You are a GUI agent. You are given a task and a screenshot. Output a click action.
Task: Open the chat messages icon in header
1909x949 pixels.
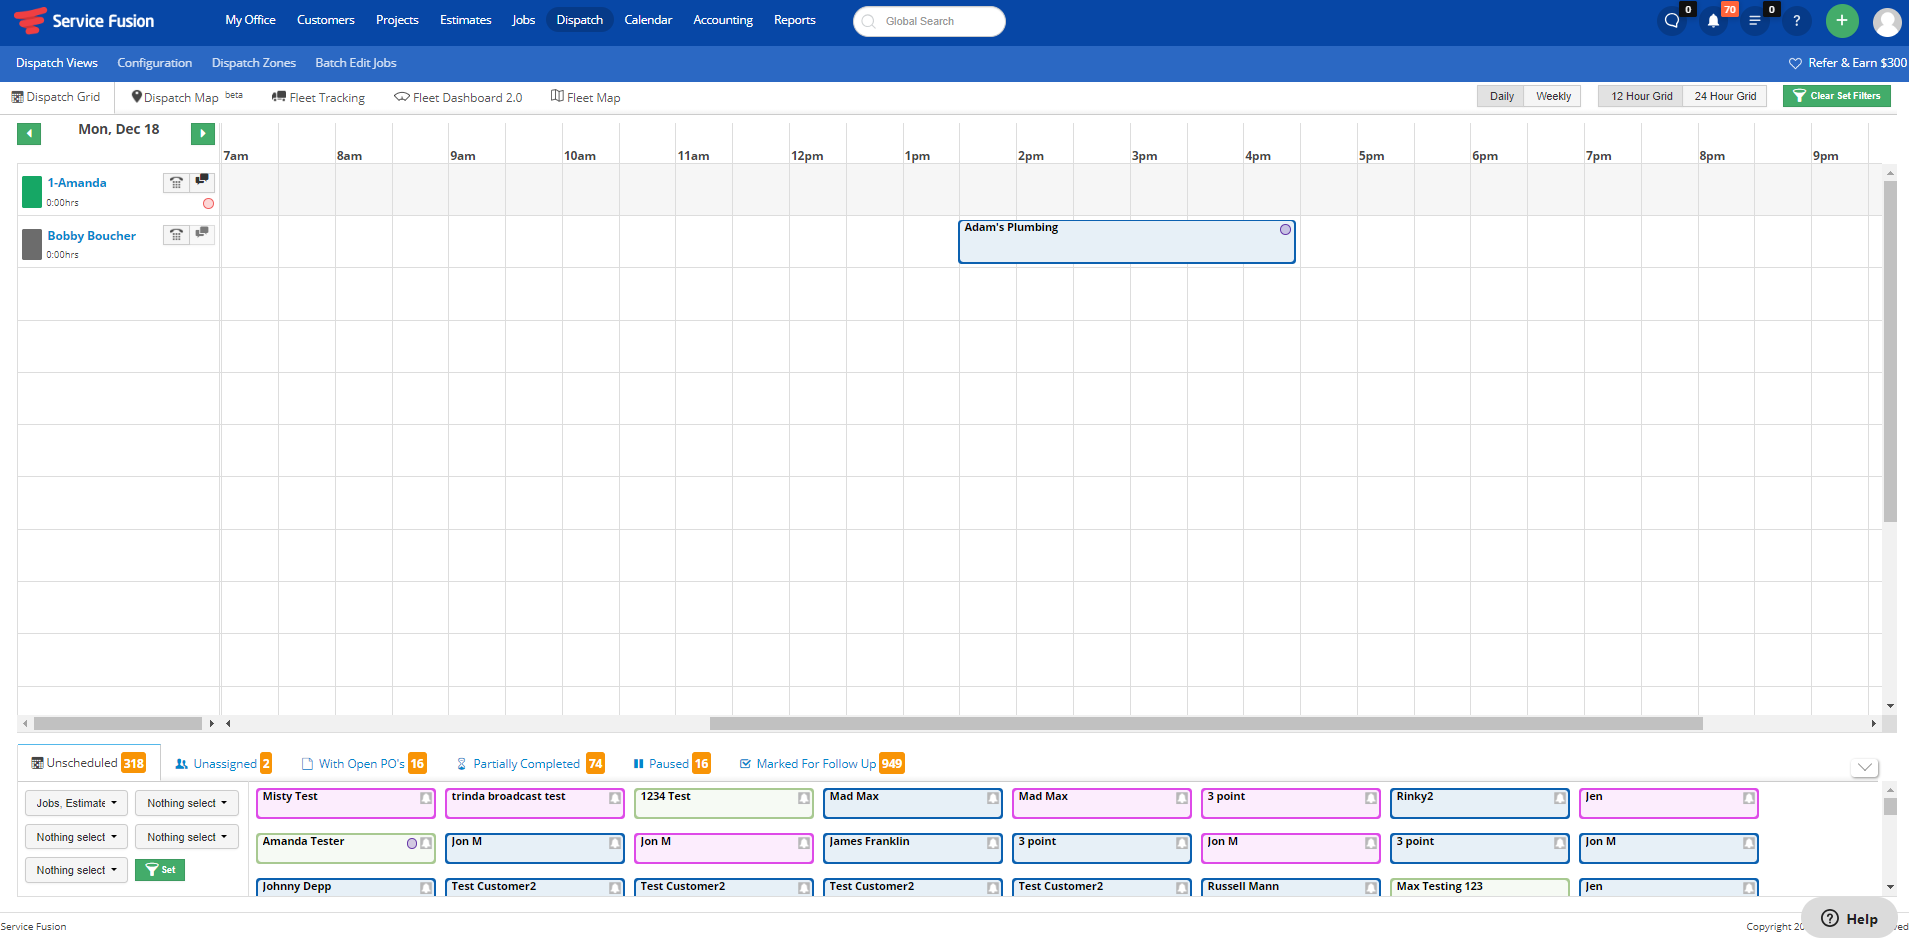[x=1672, y=21]
